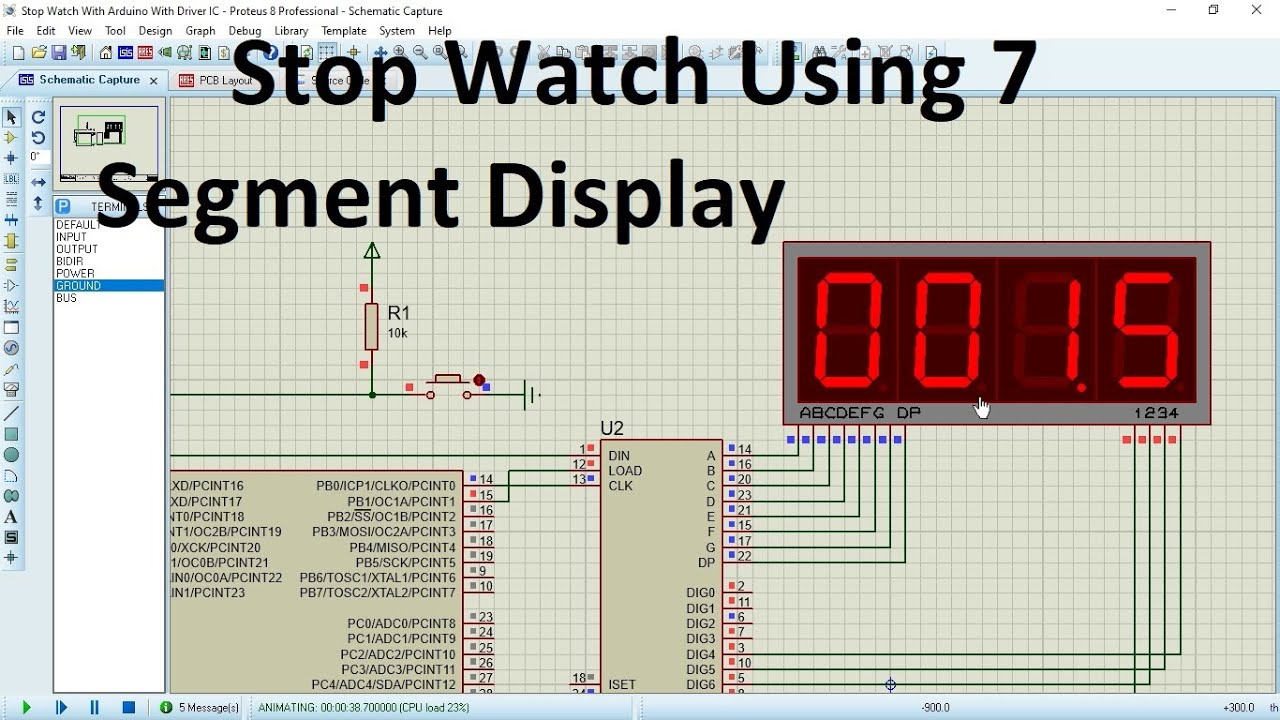Select POWER in the terminals list
This screenshot has width=1280, height=720.
[109, 273]
